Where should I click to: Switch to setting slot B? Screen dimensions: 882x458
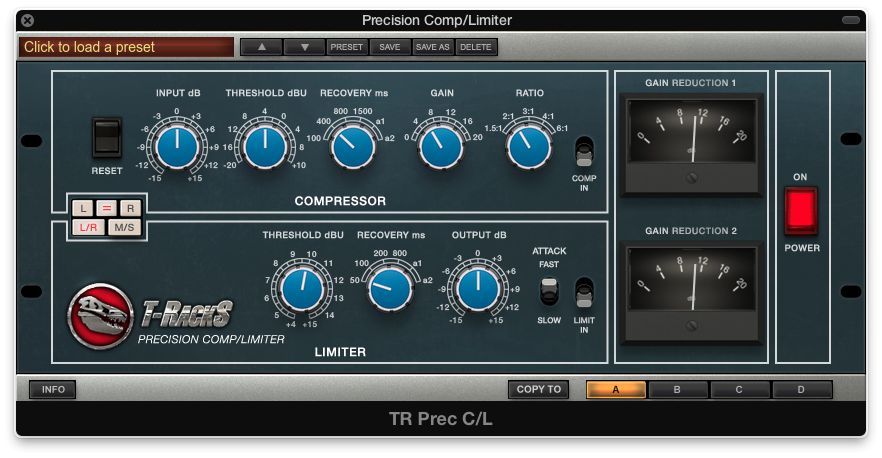677,389
